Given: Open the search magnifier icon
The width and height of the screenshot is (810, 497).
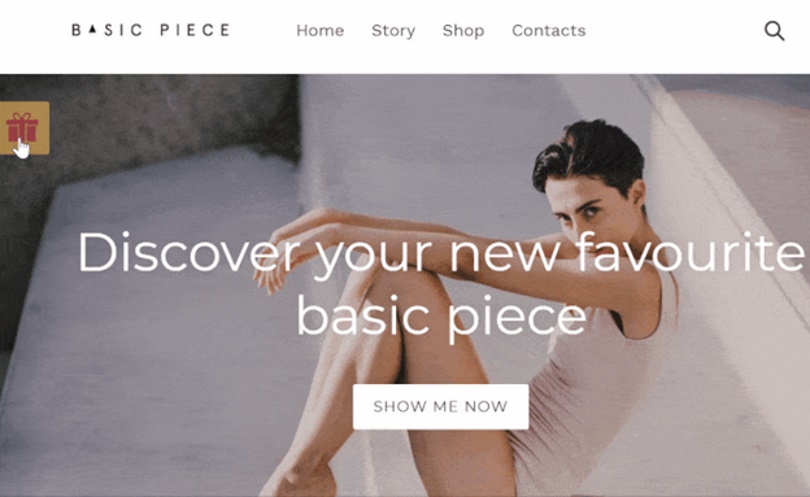Looking at the screenshot, I should 774,31.
